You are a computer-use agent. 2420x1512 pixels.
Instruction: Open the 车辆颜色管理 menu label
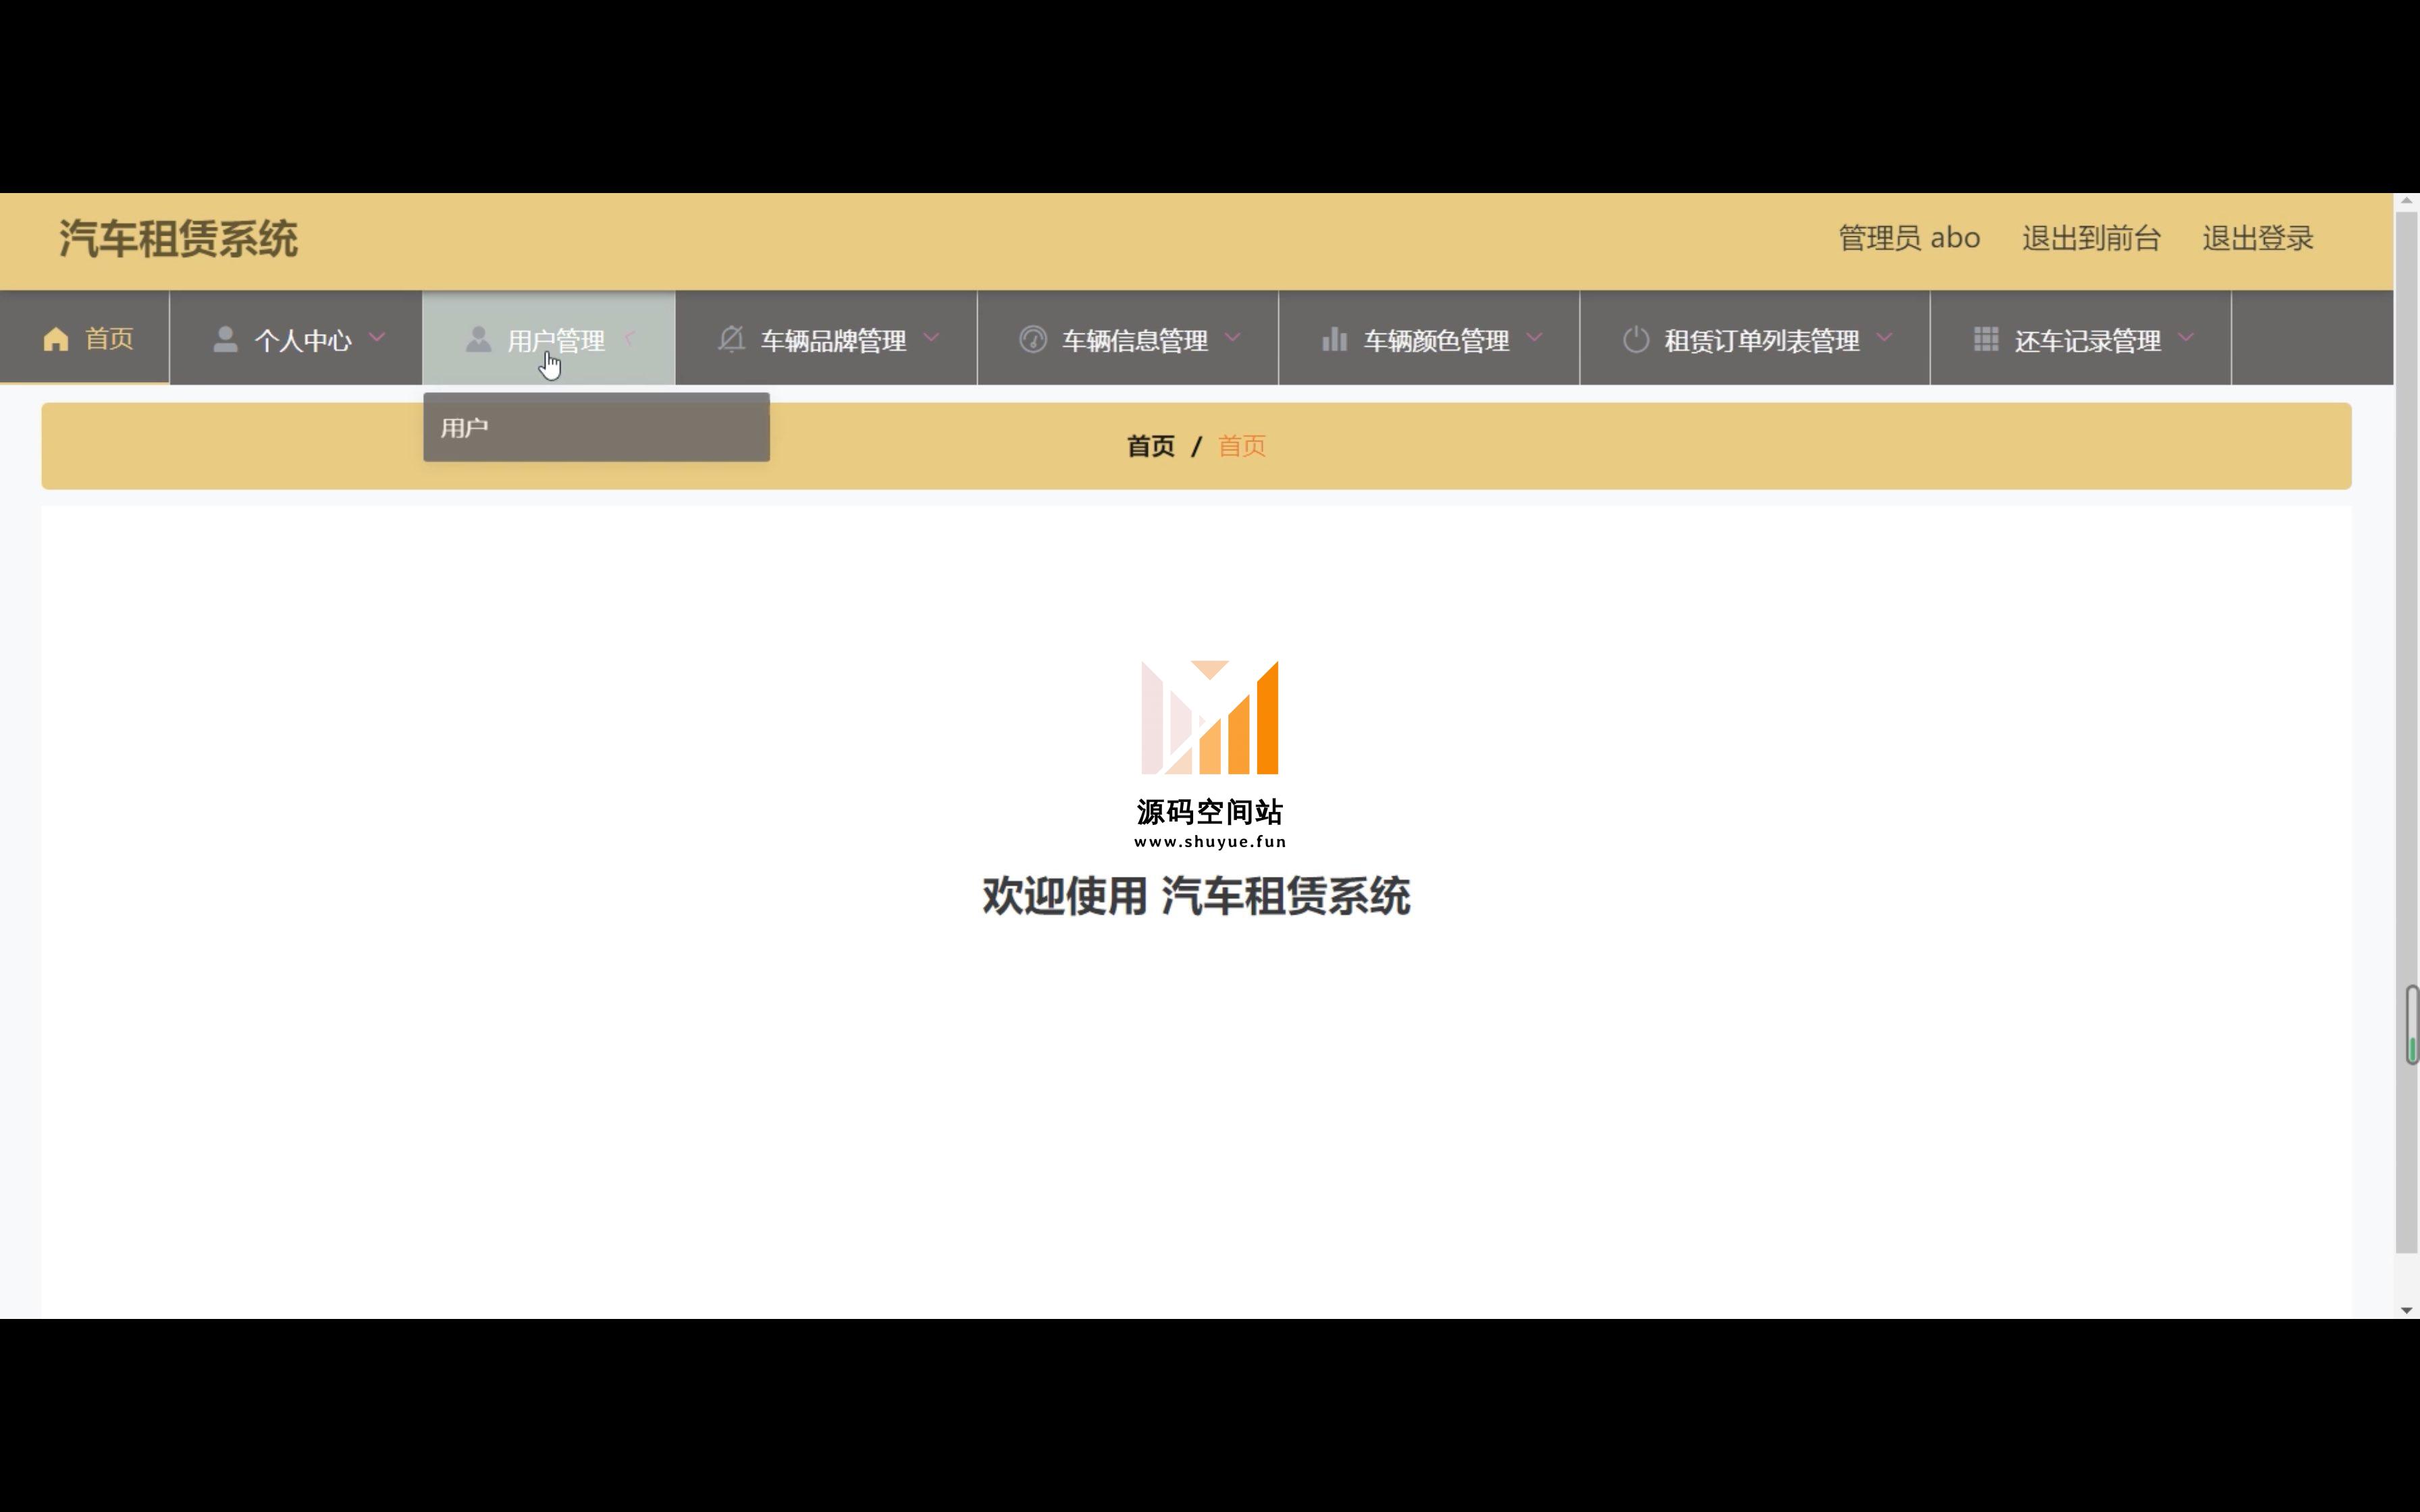(x=1437, y=341)
